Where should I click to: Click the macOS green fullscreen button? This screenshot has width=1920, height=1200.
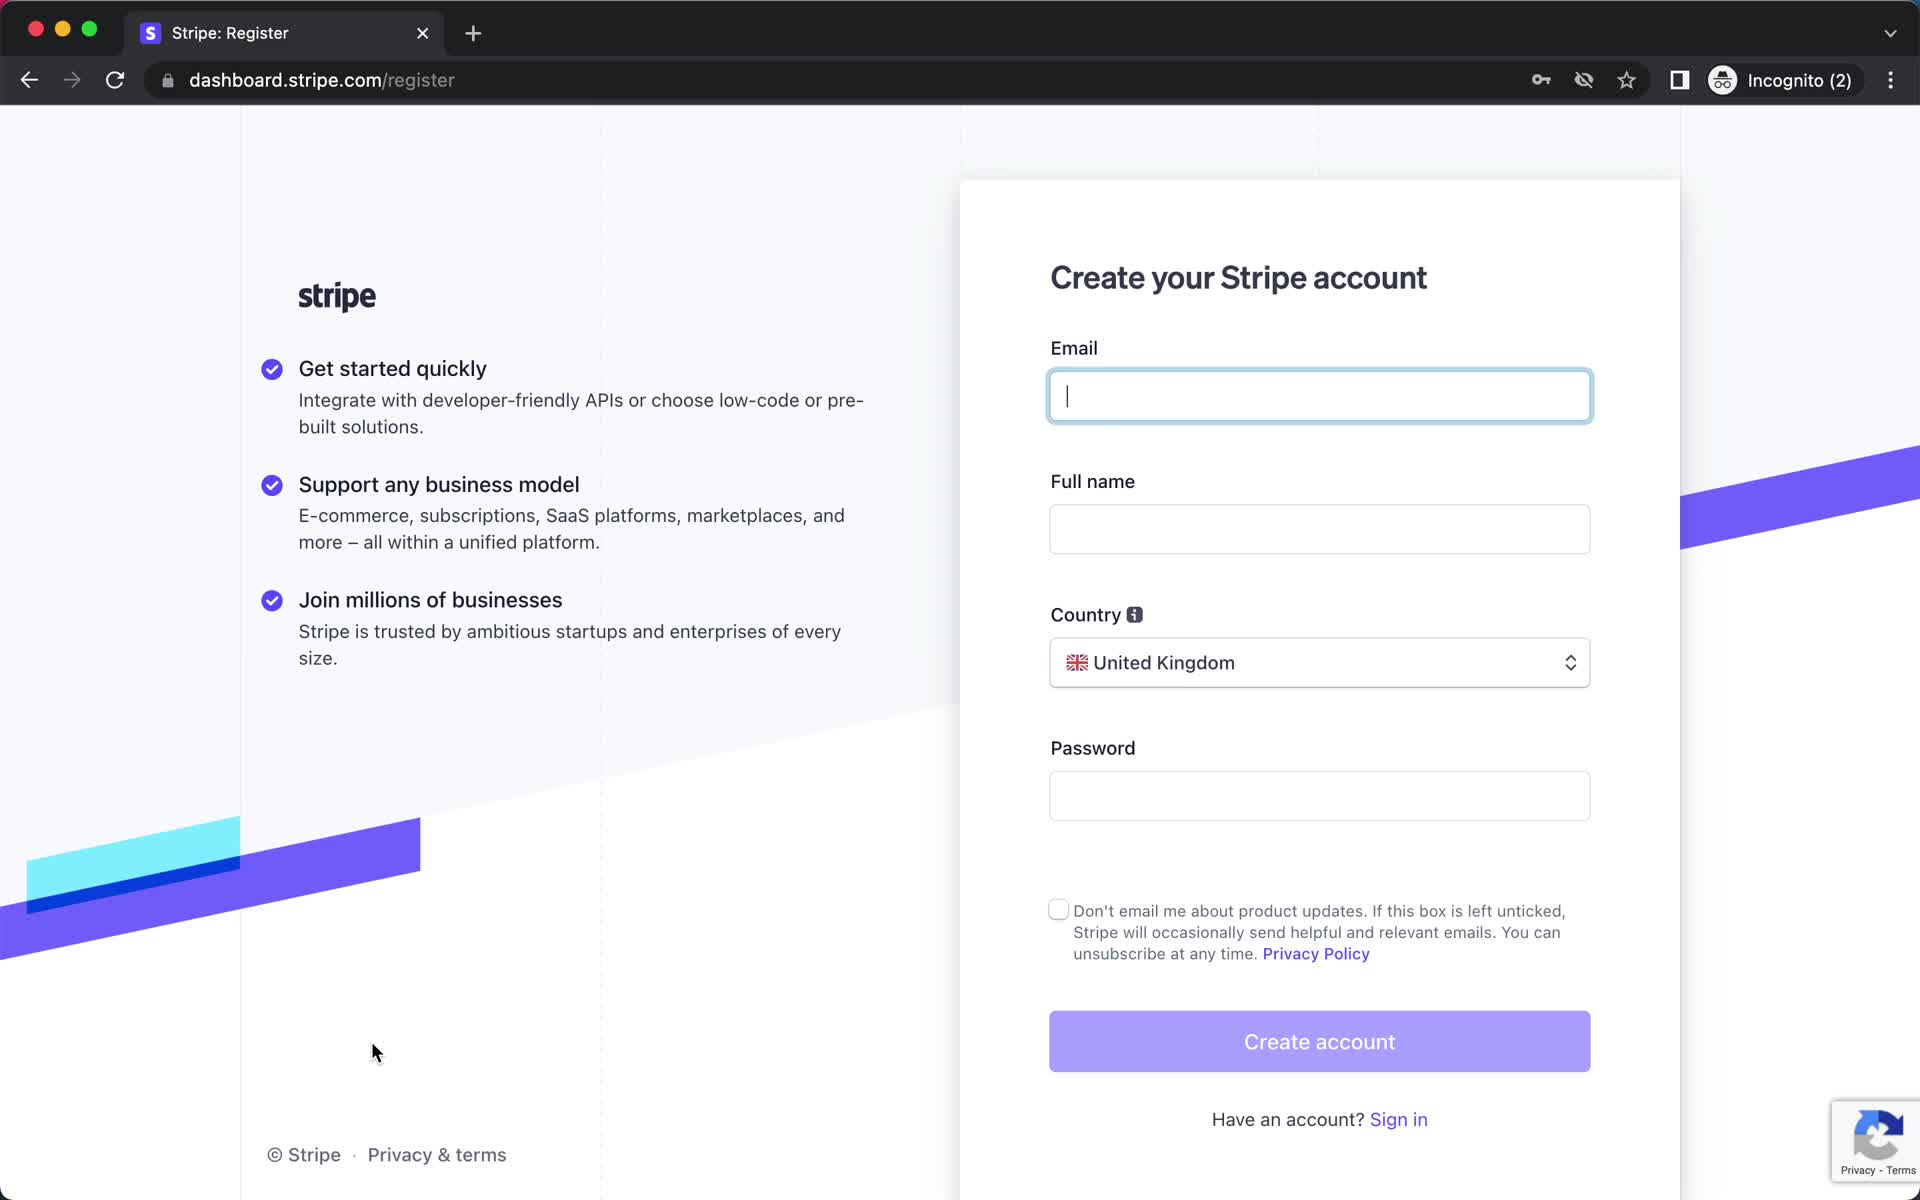tap(89, 29)
